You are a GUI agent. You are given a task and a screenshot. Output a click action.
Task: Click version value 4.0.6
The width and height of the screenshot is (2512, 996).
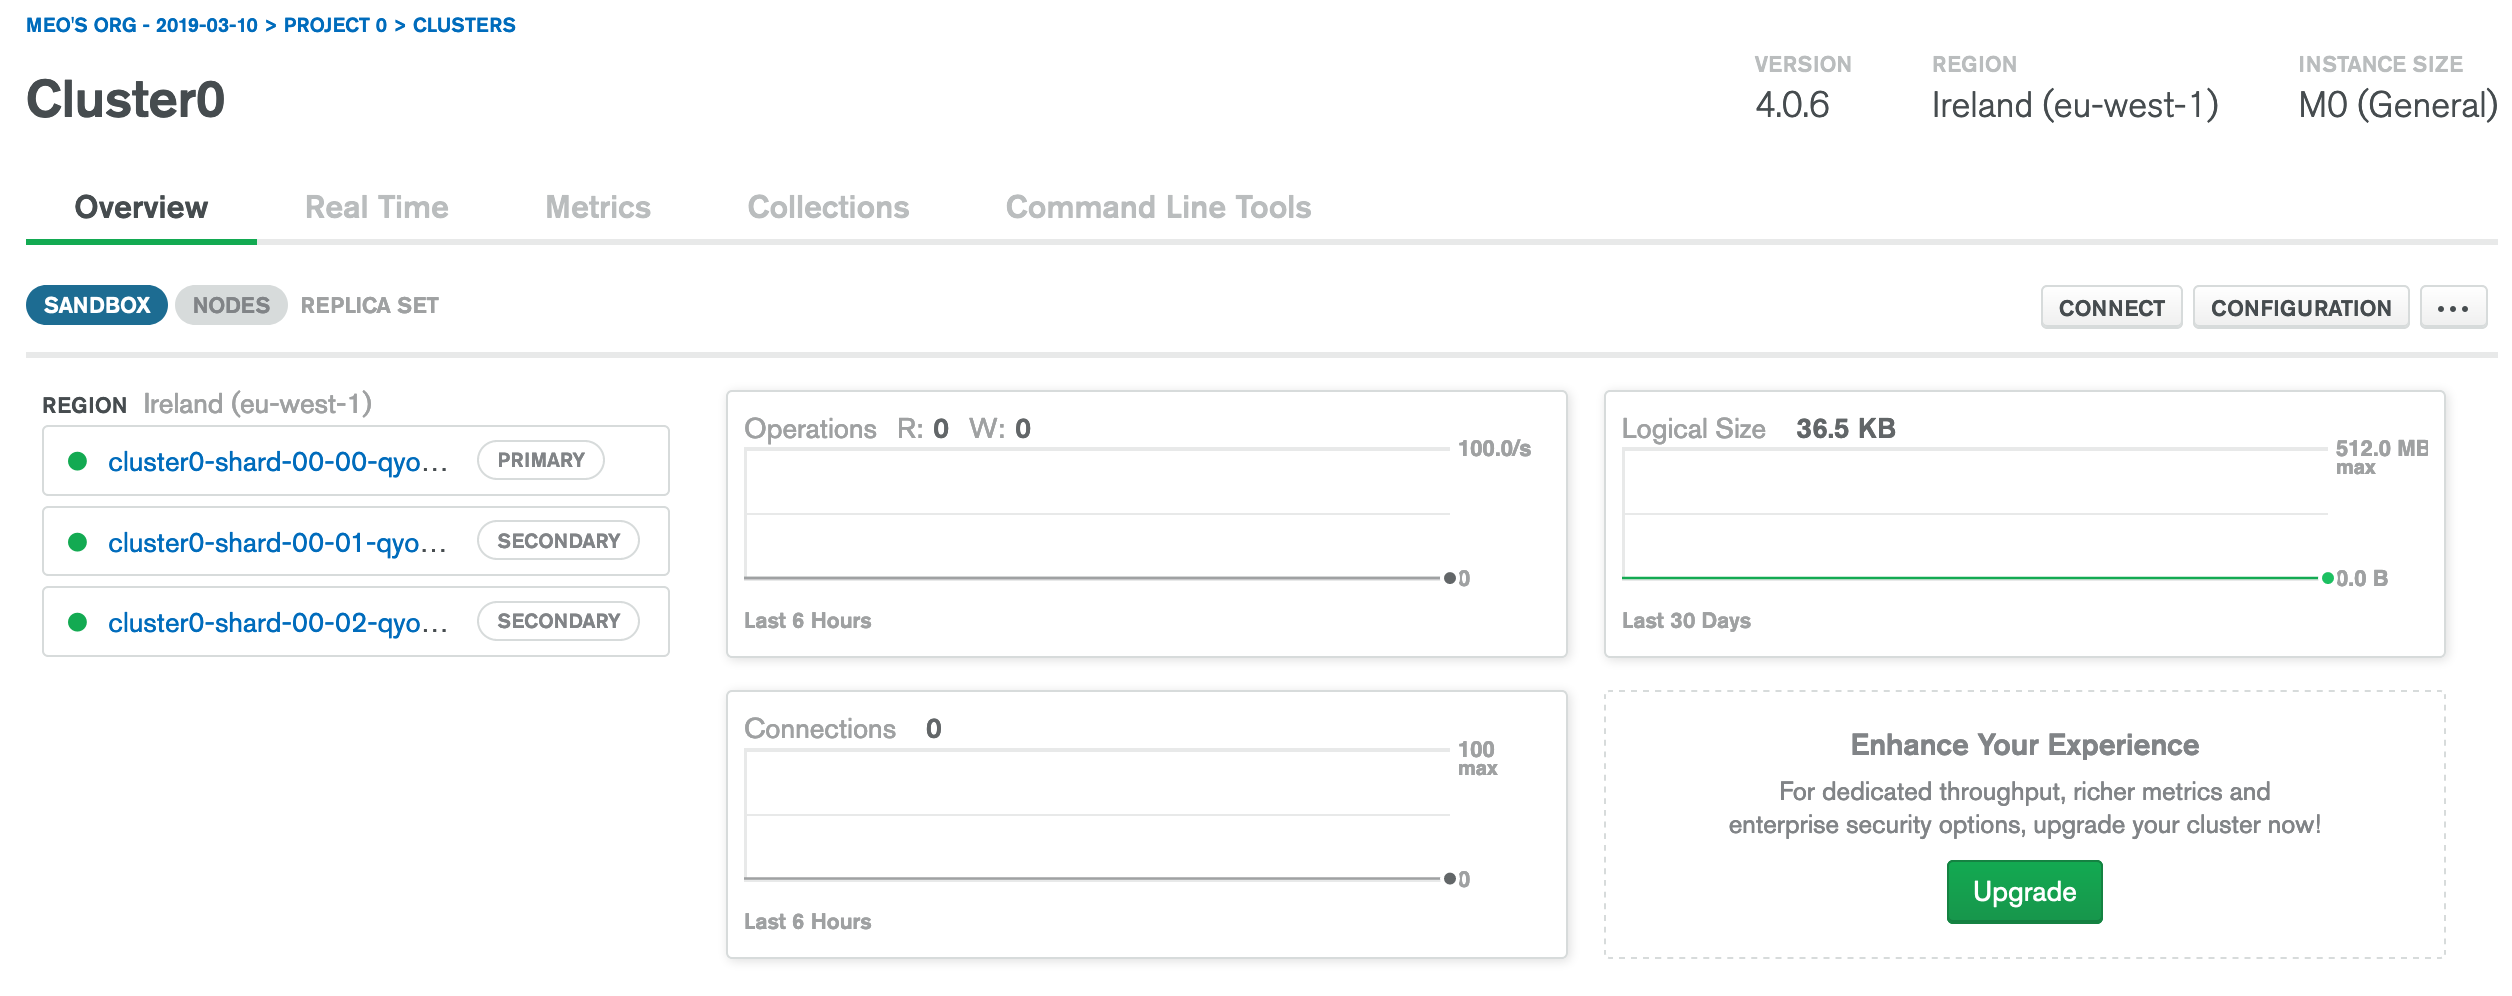pyautogui.click(x=1792, y=105)
